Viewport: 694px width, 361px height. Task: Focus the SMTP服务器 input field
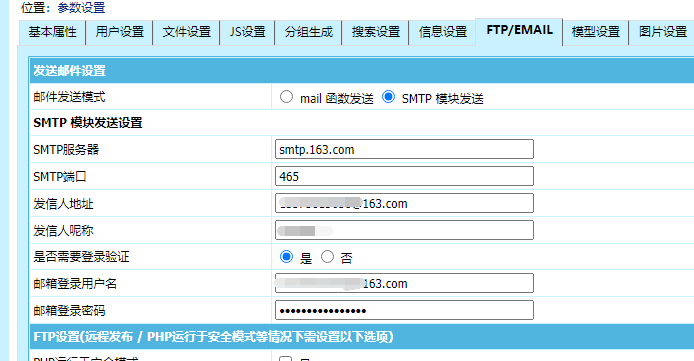pos(404,149)
